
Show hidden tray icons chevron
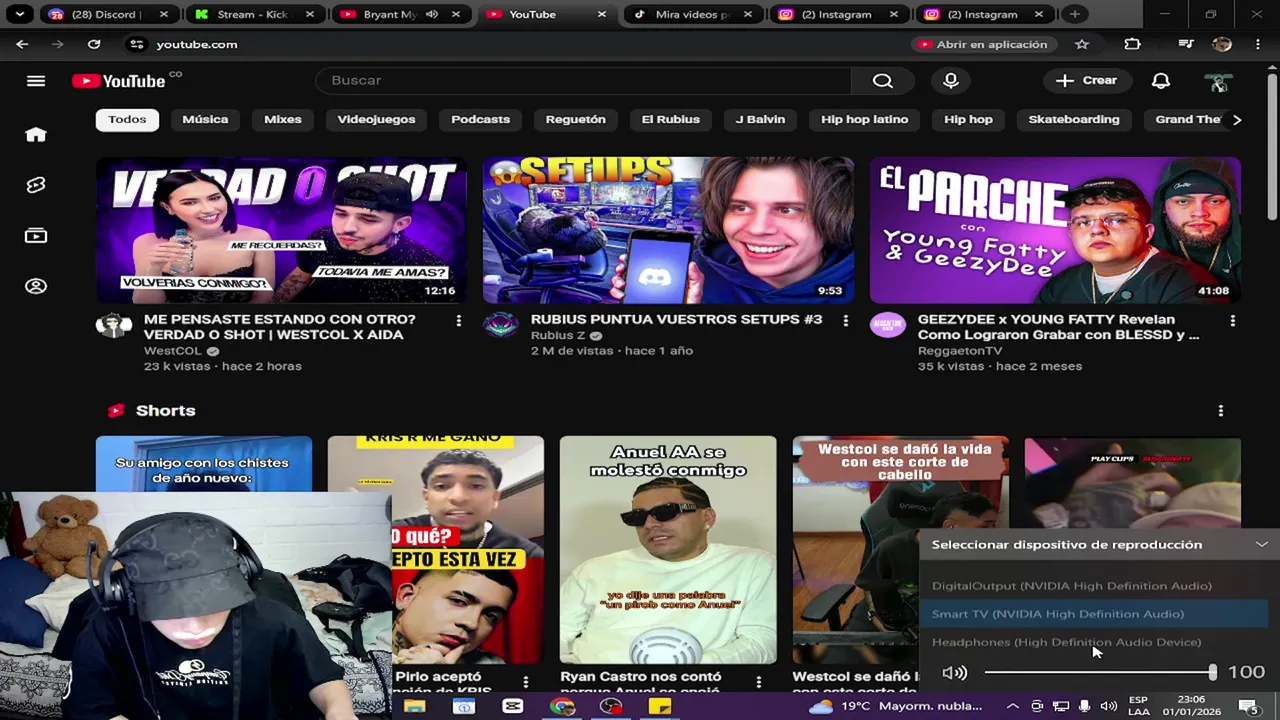click(x=1012, y=707)
